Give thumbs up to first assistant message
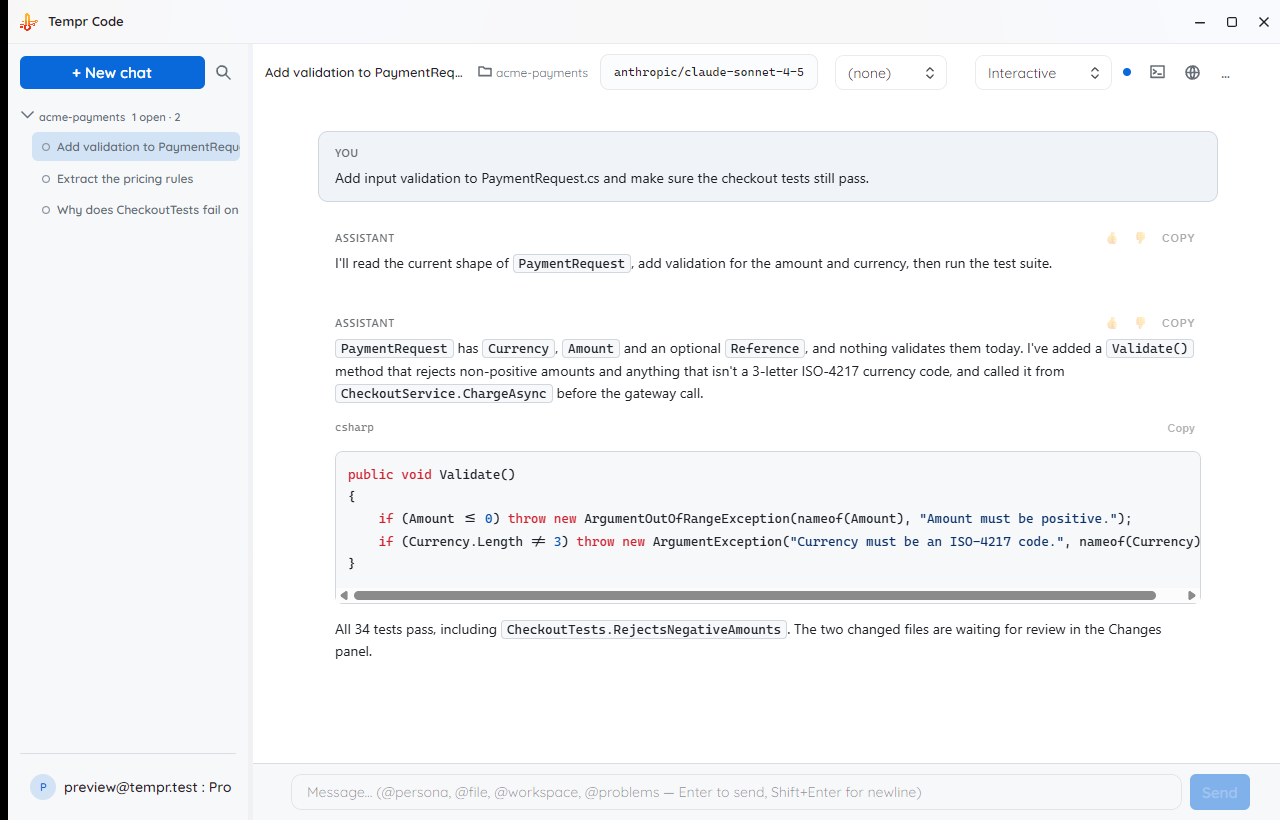Image resolution: width=1280 pixels, height=820 pixels. click(1112, 238)
